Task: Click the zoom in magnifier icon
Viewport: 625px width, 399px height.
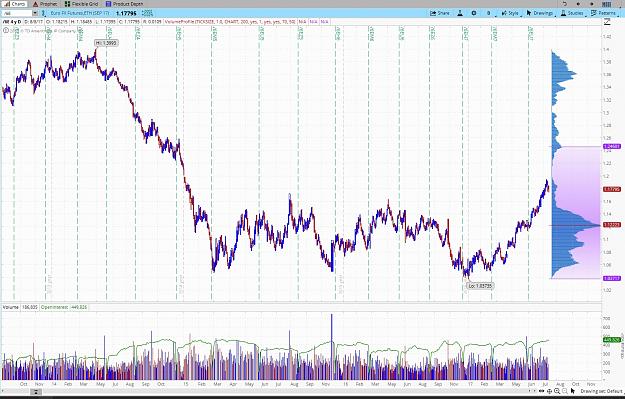Action: pyautogui.click(x=557, y=392)
